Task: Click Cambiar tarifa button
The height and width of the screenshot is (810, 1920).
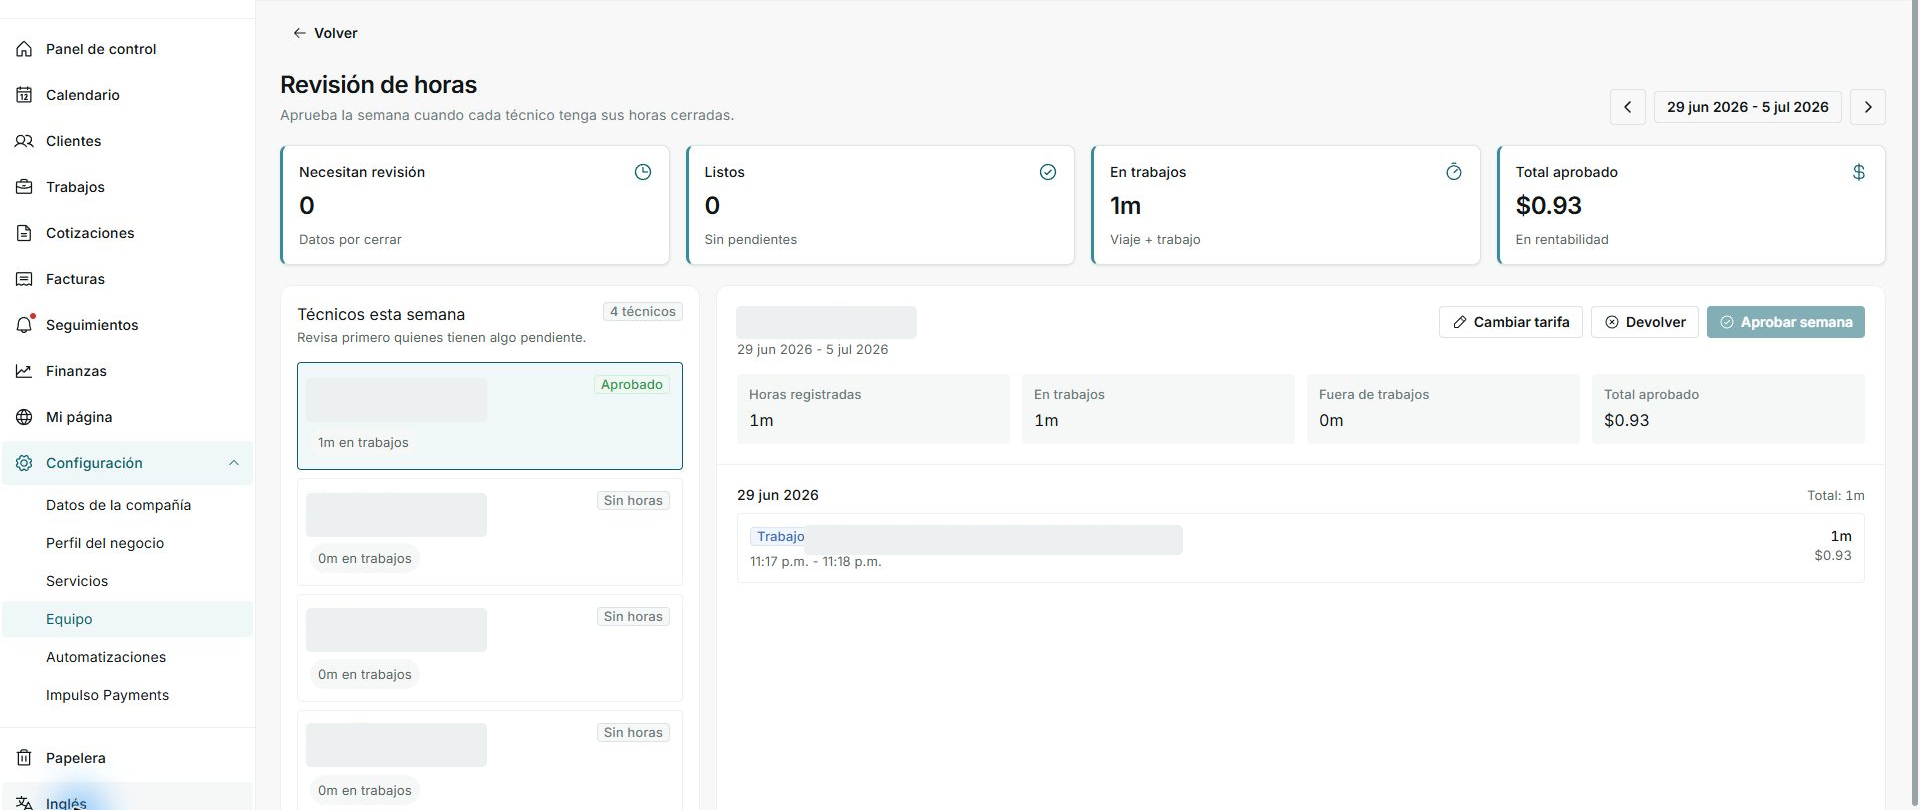Action: [1511, 322]
